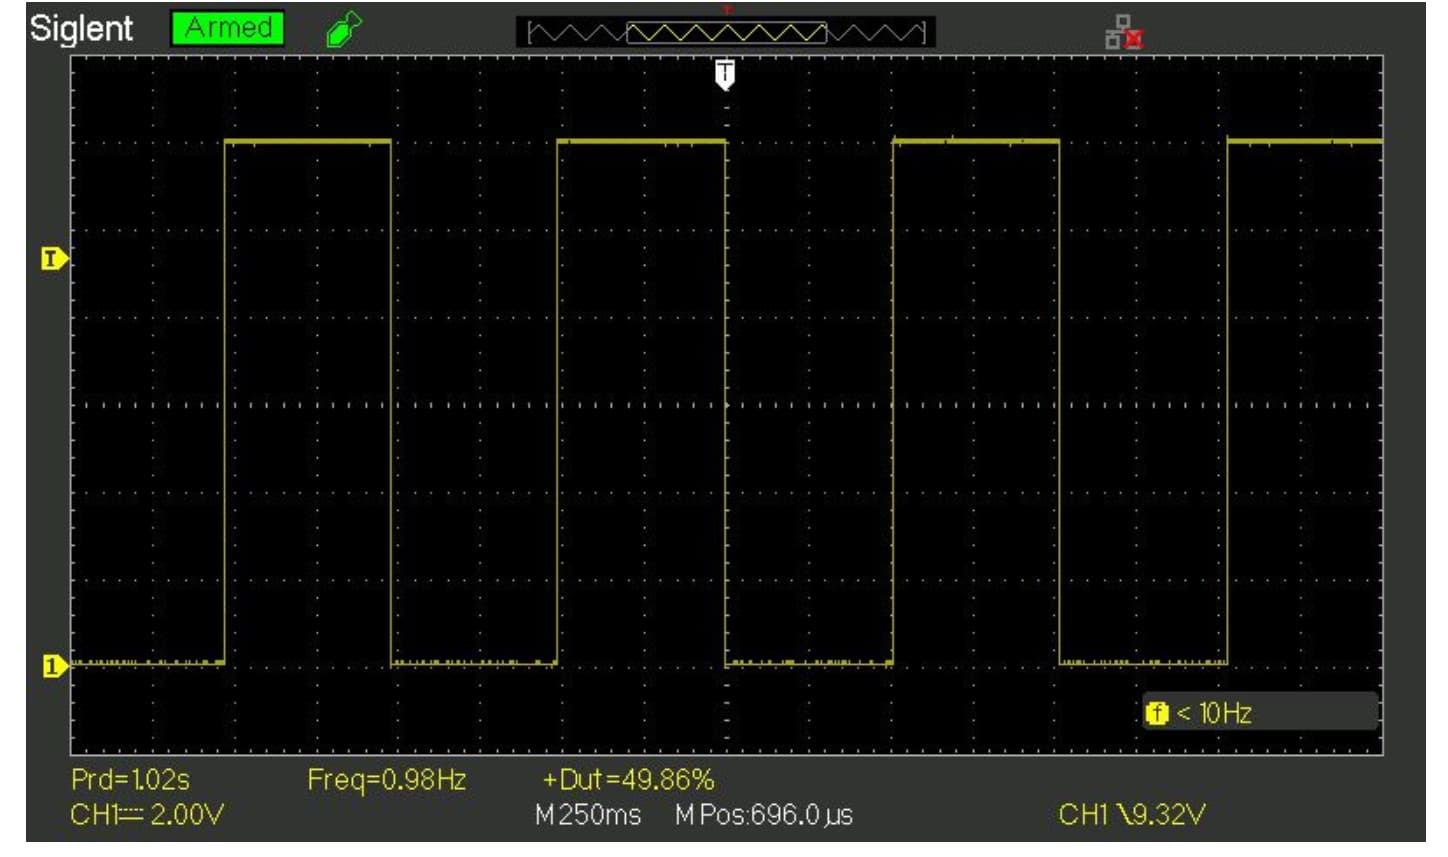Click the CH1 2.00V vertical scale readout
The height and width of the screenshot is (857, 1448).
click(147, 815)
